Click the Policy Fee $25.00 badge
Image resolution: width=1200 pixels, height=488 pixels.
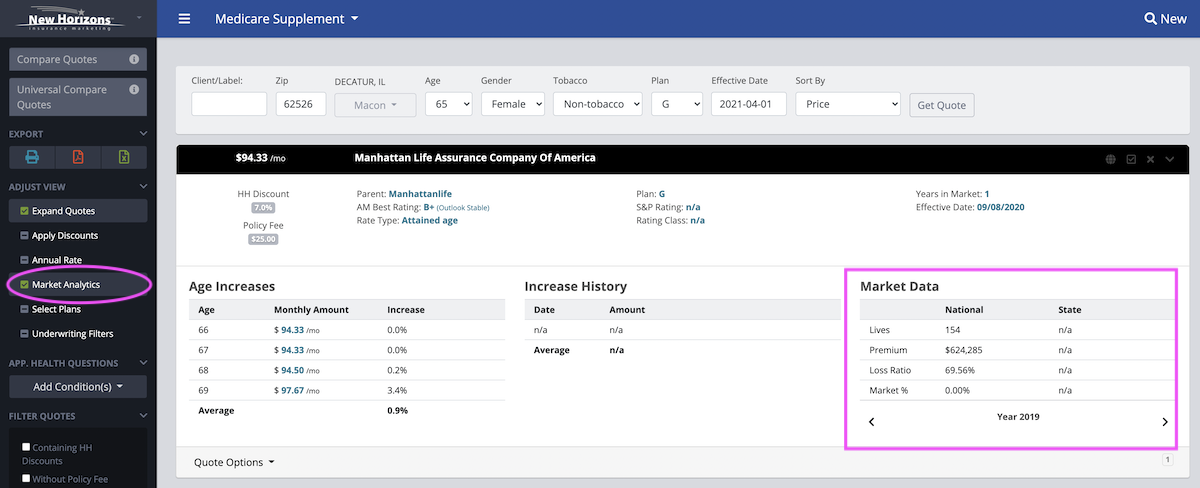264,239
